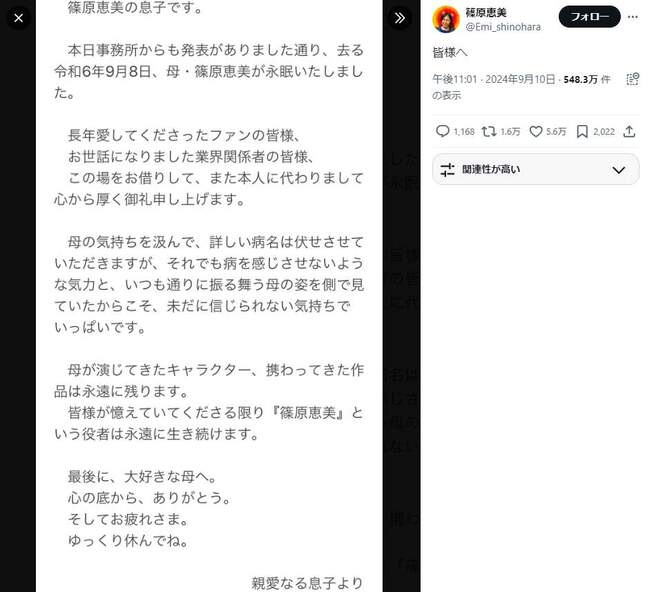Image resolution: width=645 pixels, height=592 pixels.
Task: Open 篠原恵美 profile avatar
Action: (446, 19)
